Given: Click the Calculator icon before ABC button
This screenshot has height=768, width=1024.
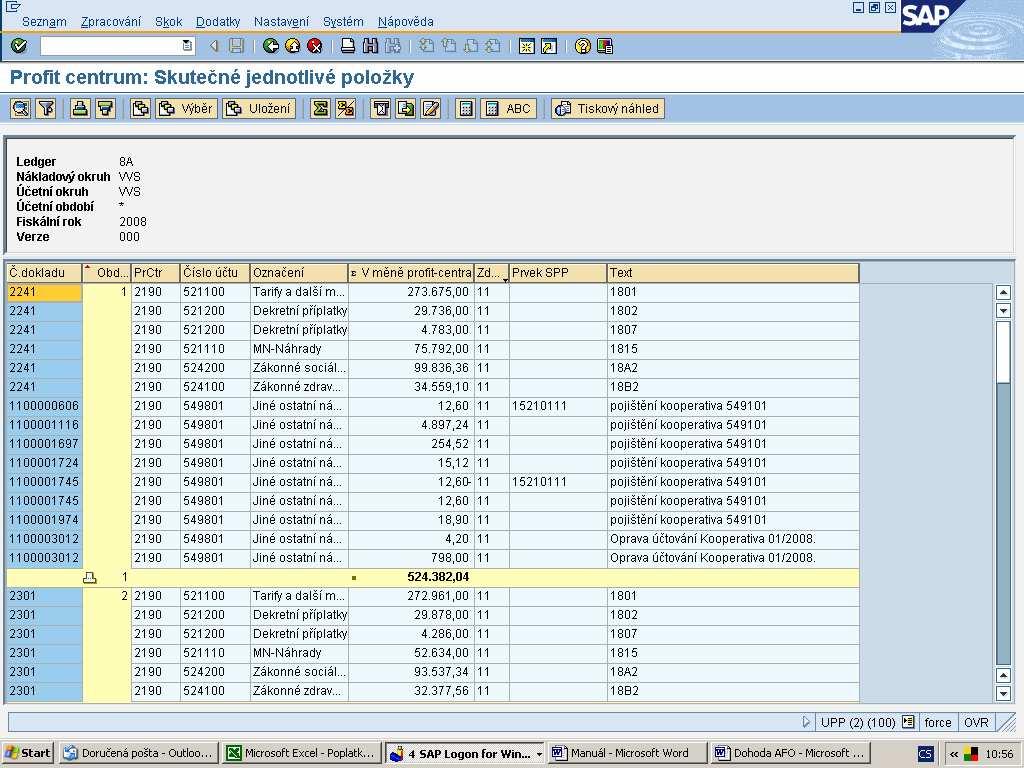Looking at the screenshot, I should pos(465,108).
